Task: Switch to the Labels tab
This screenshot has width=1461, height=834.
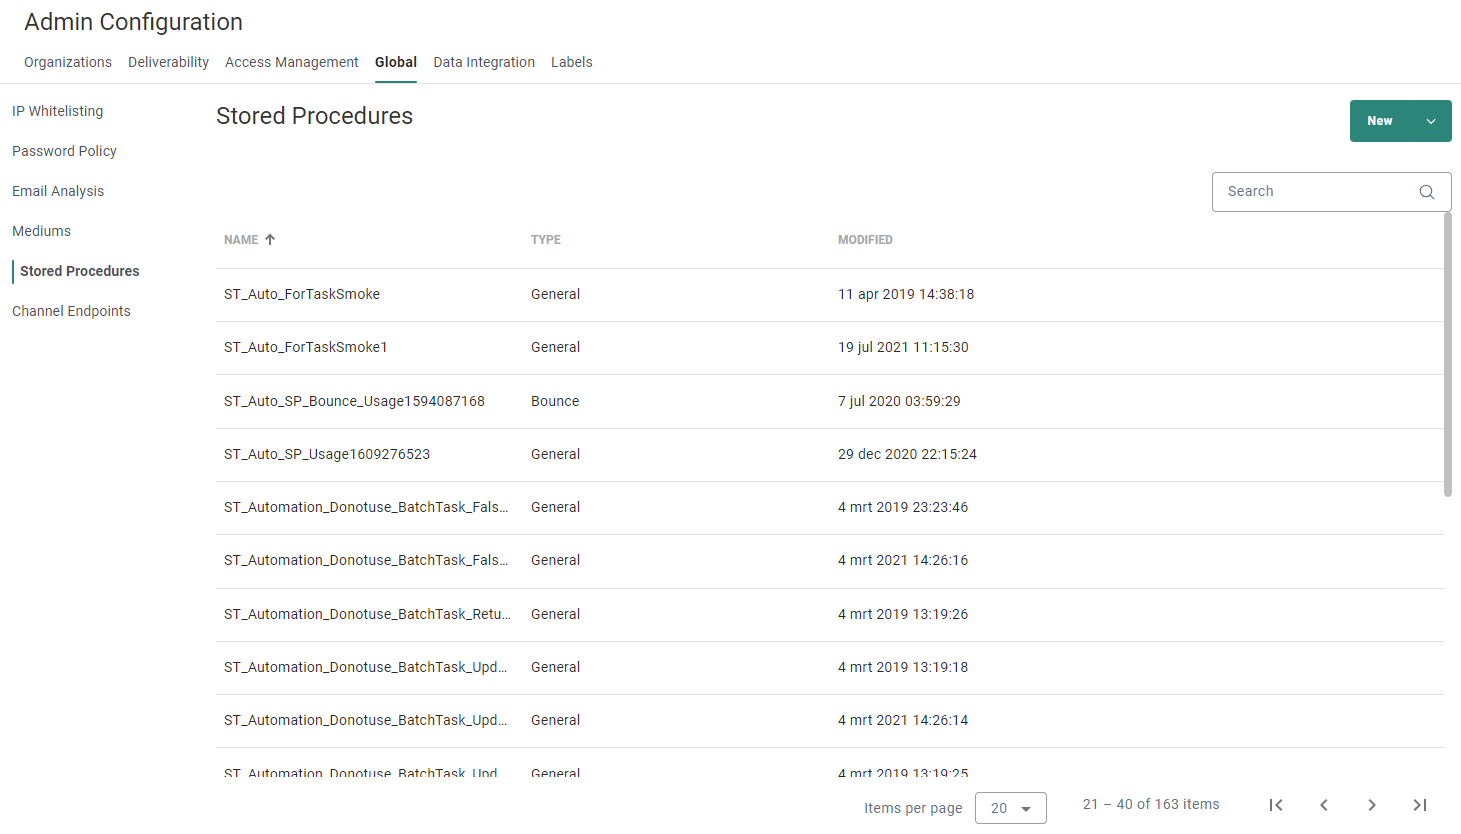Action: [571, 62]
